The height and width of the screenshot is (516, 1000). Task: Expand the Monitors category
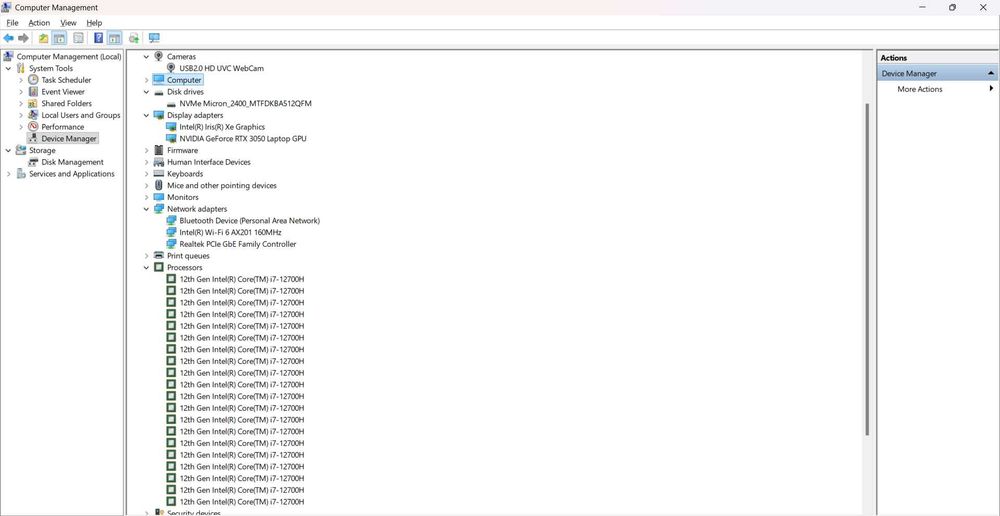tap(146, 197)
